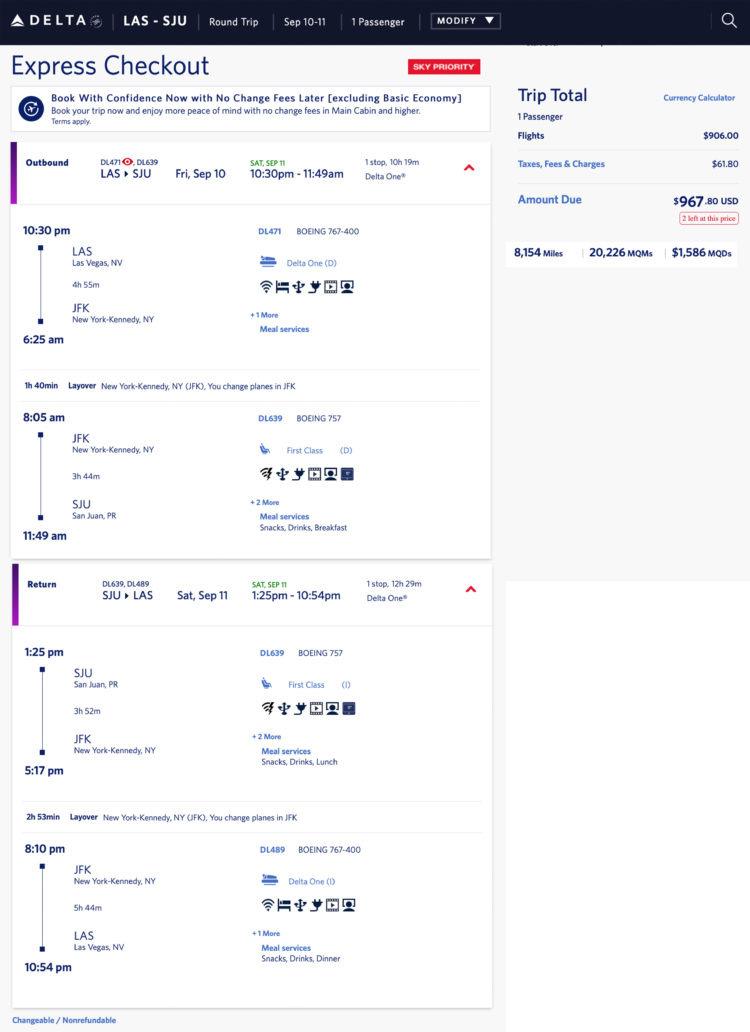The width and height of the screenshot is (750, 1032).
Task: Click the power outlet icon under DL639
Action: [298, 473]
